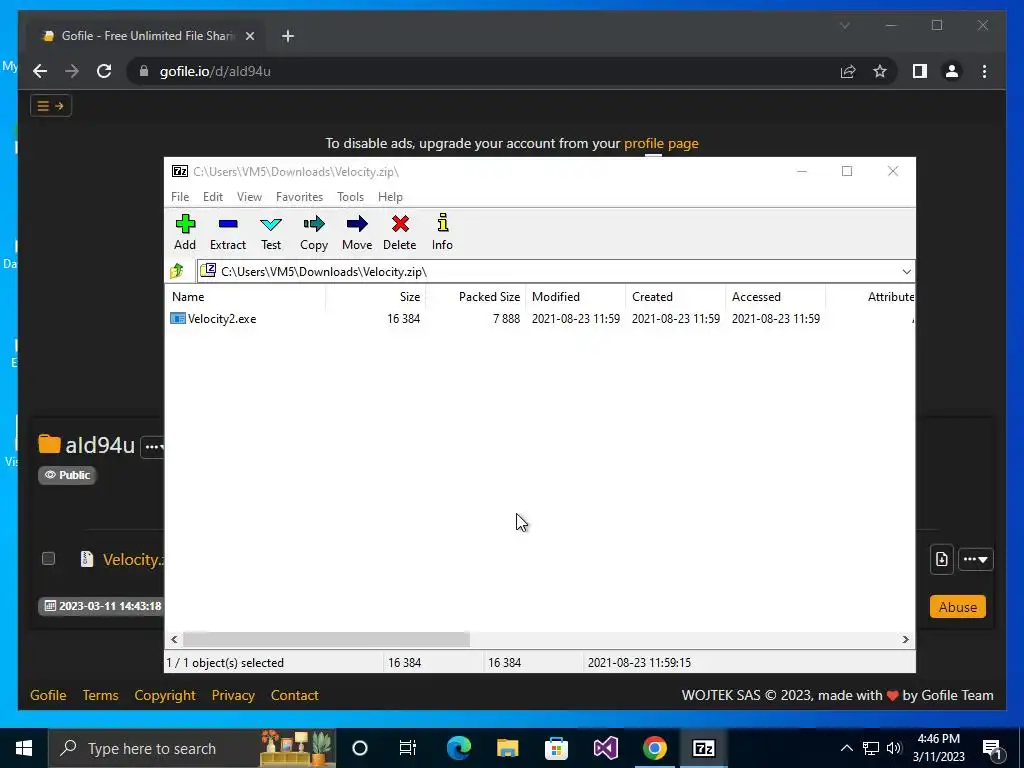Click the horizontal scrollbar thumb in 7-Zip
1024x768 pixels.
click(326, 639)
